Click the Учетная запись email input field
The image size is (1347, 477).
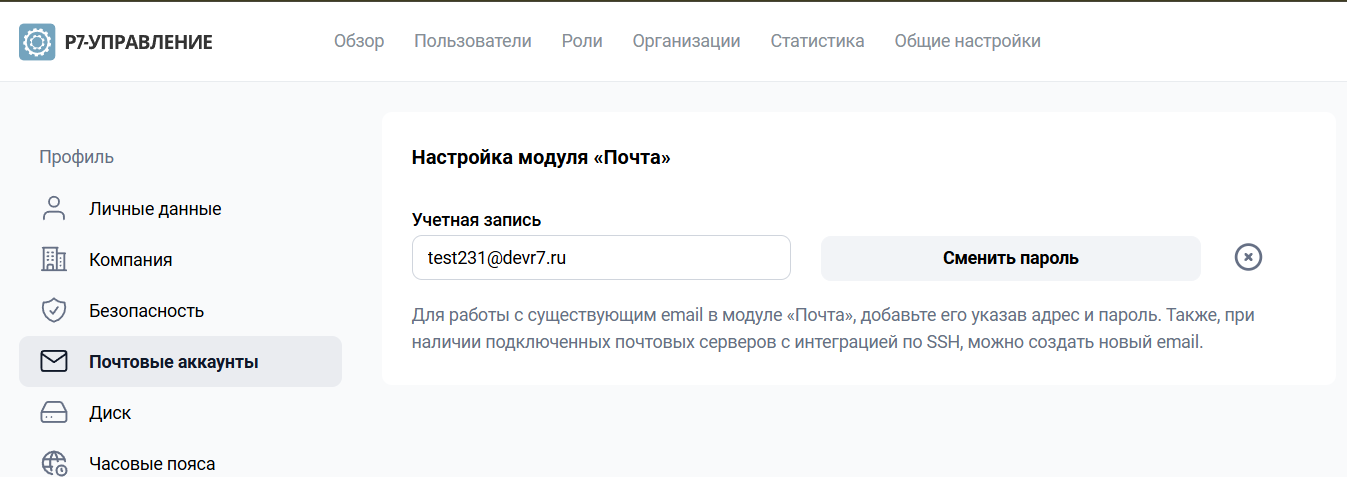(x=601, y=258)
